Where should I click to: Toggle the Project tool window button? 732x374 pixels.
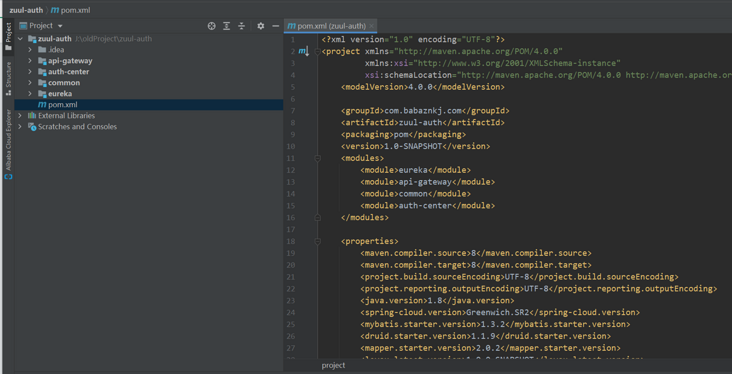[x=8, y=36]
